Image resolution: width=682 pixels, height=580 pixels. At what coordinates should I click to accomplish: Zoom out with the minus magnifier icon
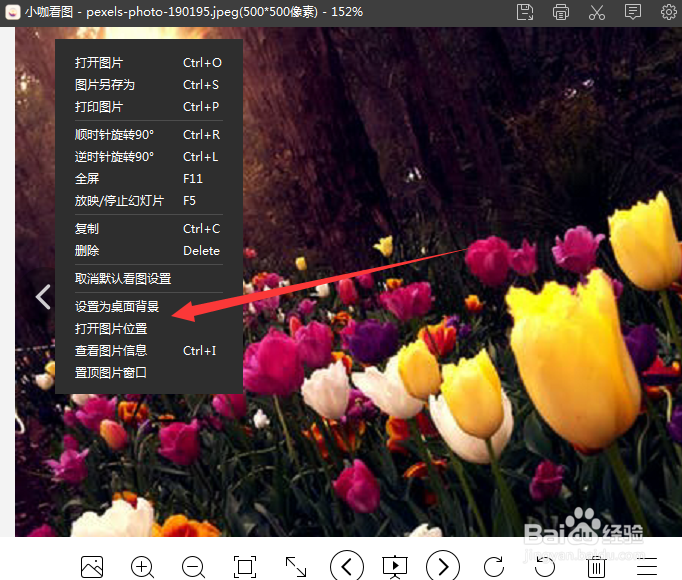(x=194, y=567)
